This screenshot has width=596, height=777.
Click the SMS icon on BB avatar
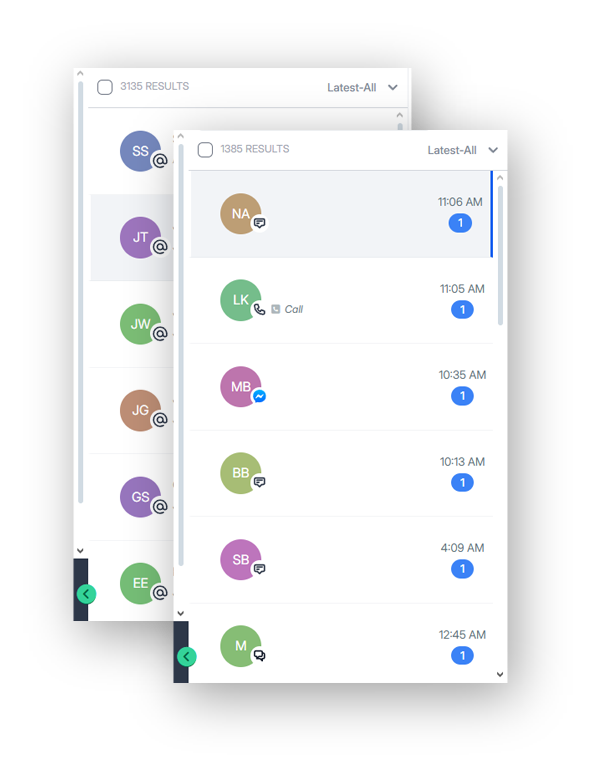260,482
